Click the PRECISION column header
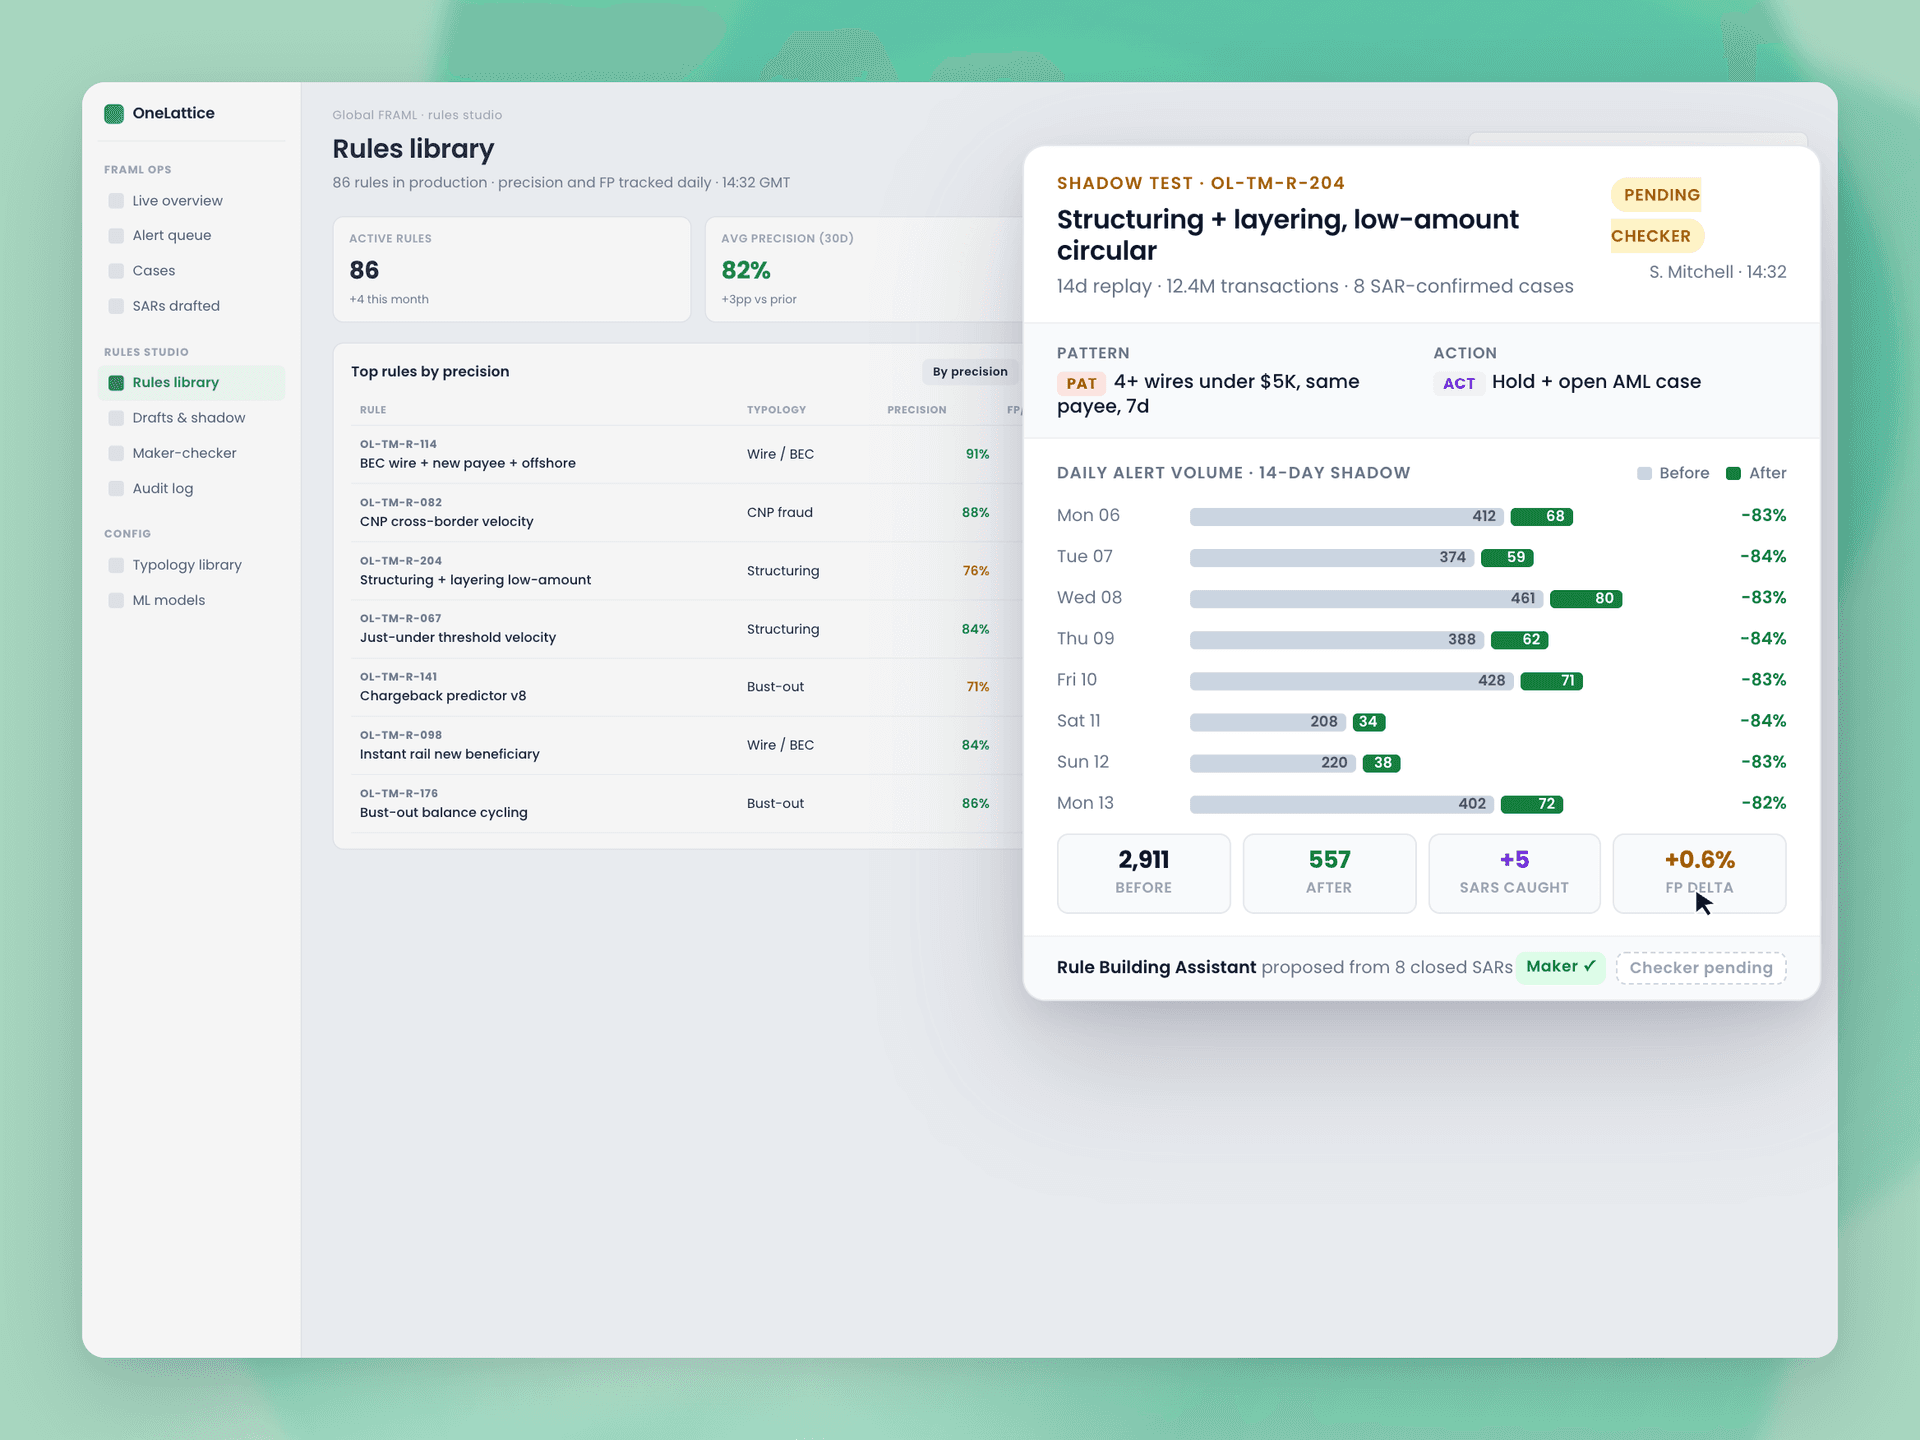 click(x=916, y=410)
